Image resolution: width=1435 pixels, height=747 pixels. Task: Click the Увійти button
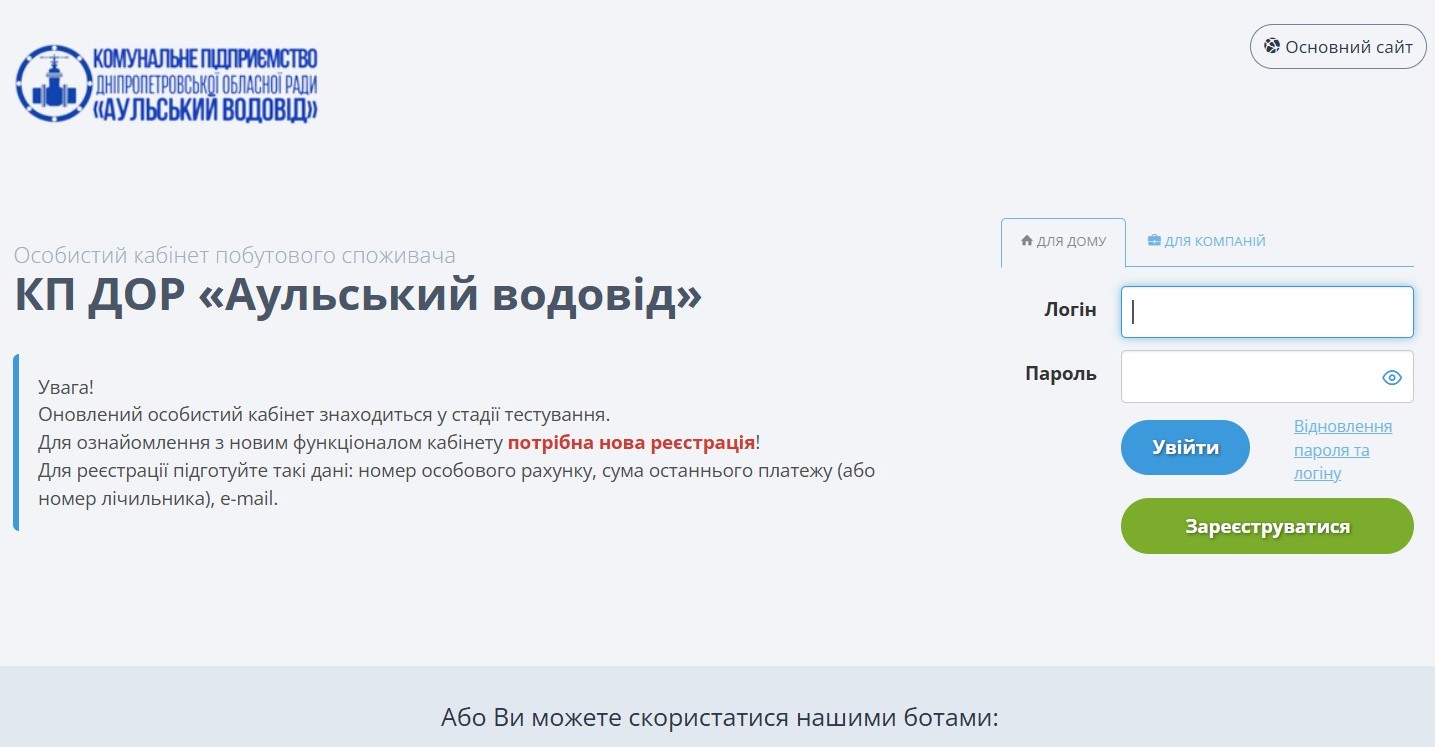pos(1185,447)
